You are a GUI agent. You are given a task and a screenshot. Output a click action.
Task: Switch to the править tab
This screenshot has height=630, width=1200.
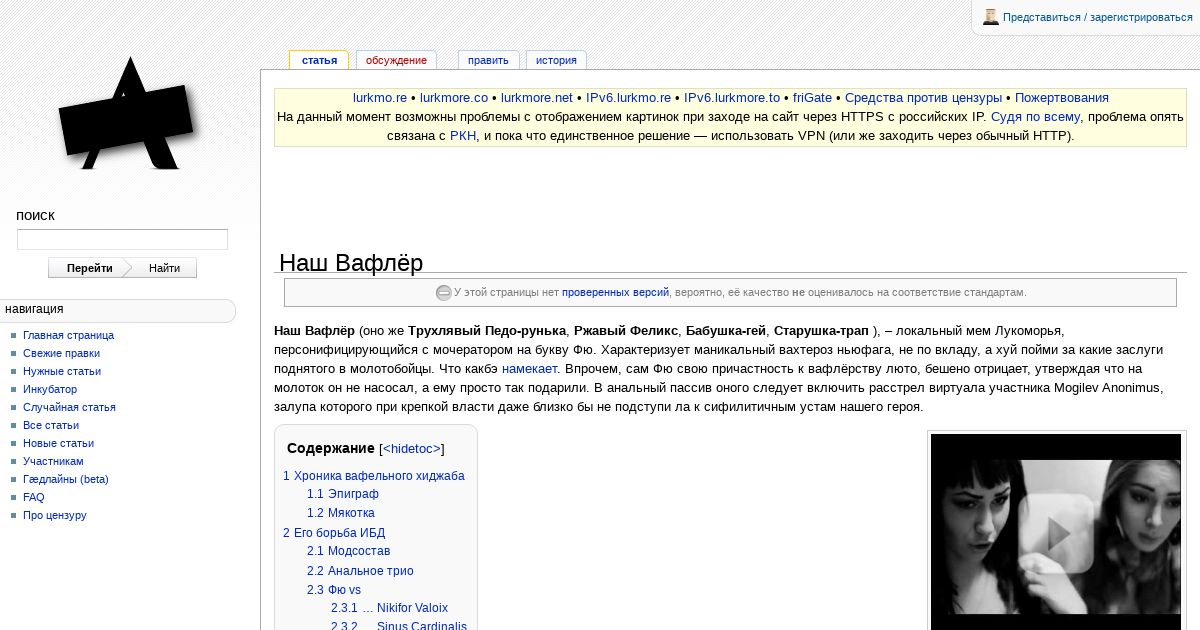point(488,60)
